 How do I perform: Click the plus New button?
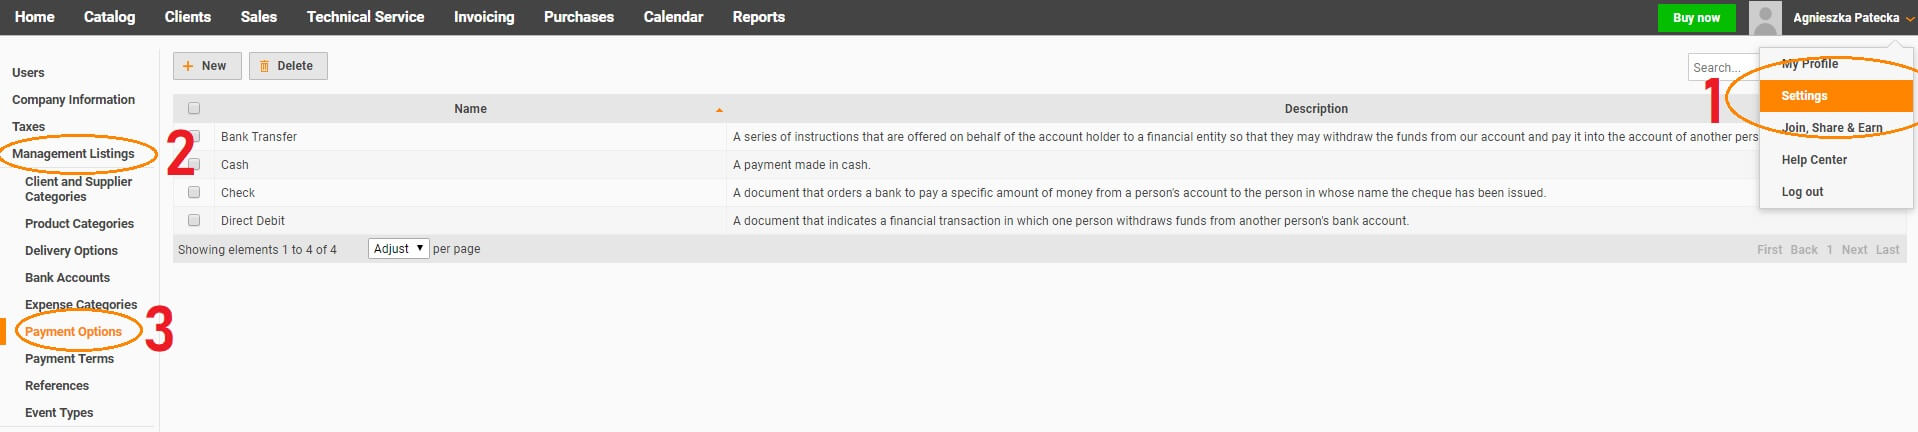pos(206,66)
